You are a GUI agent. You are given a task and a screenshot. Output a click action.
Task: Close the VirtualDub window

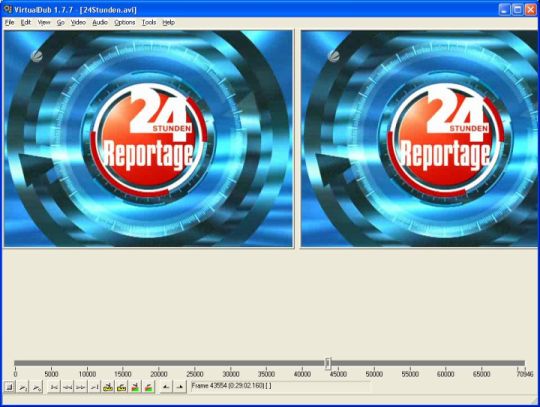point(531,9)
